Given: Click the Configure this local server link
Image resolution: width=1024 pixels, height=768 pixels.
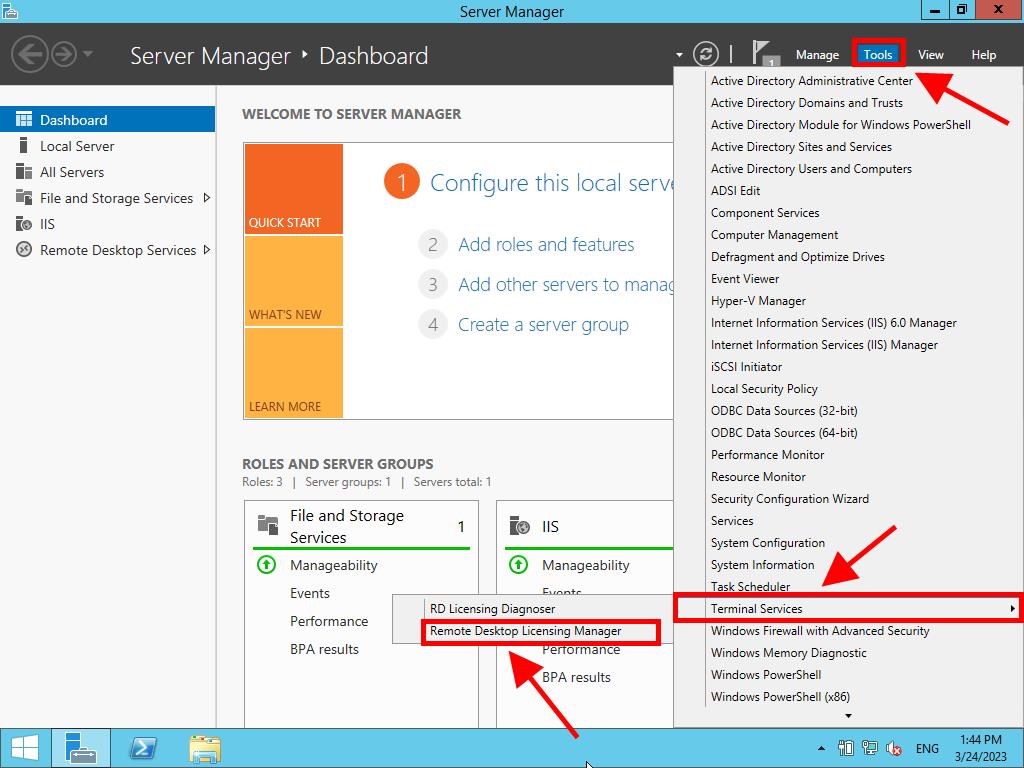Looking at the screenshot, I should [551, 183].
